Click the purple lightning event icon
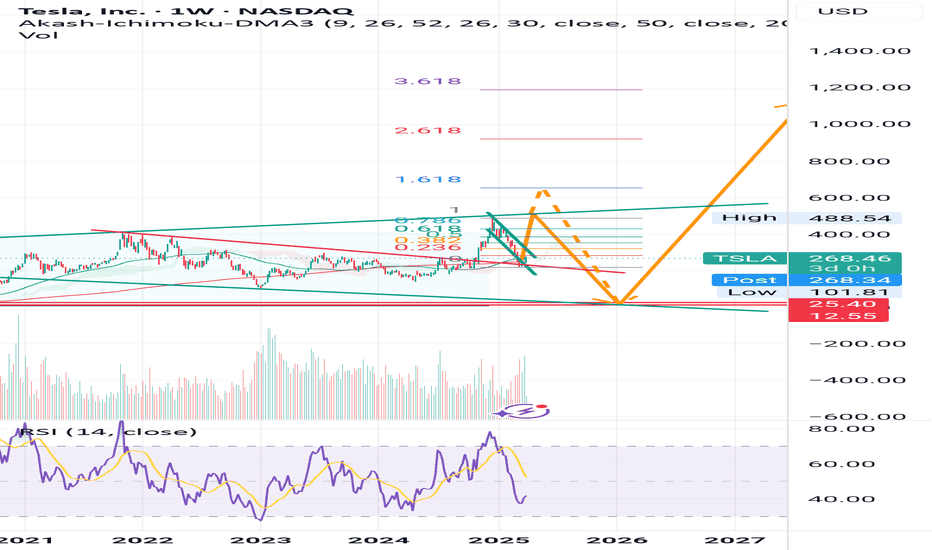932x550 pixels. tap(526, 410)
